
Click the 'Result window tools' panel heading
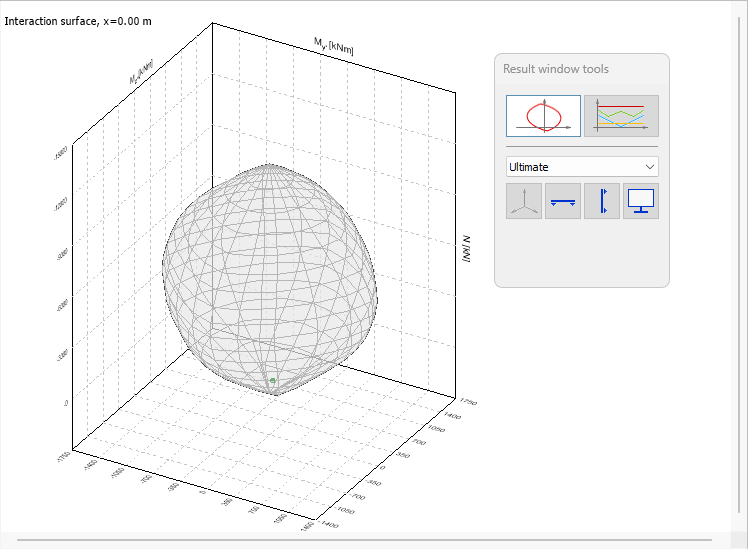click(x=556, y=69)
